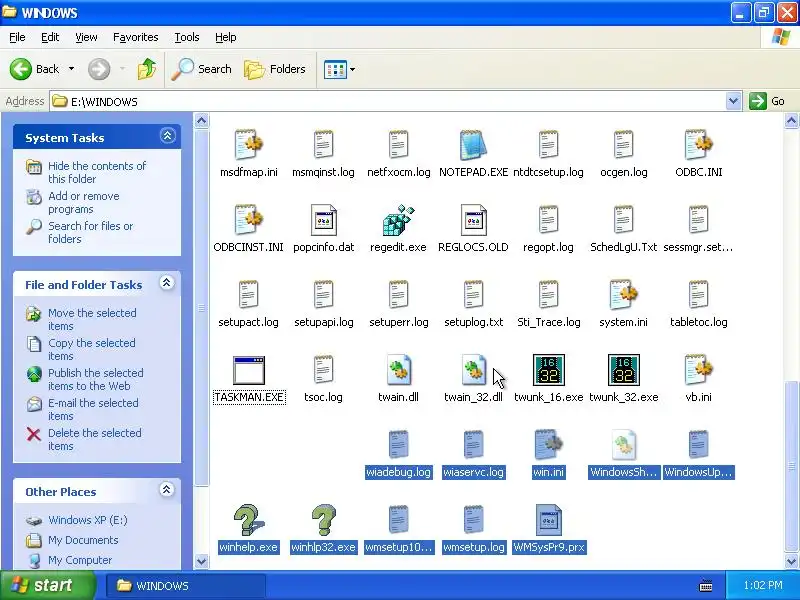Screen dimensions: 800x600
Task: Click the Go button
Action: pos(767,101)
